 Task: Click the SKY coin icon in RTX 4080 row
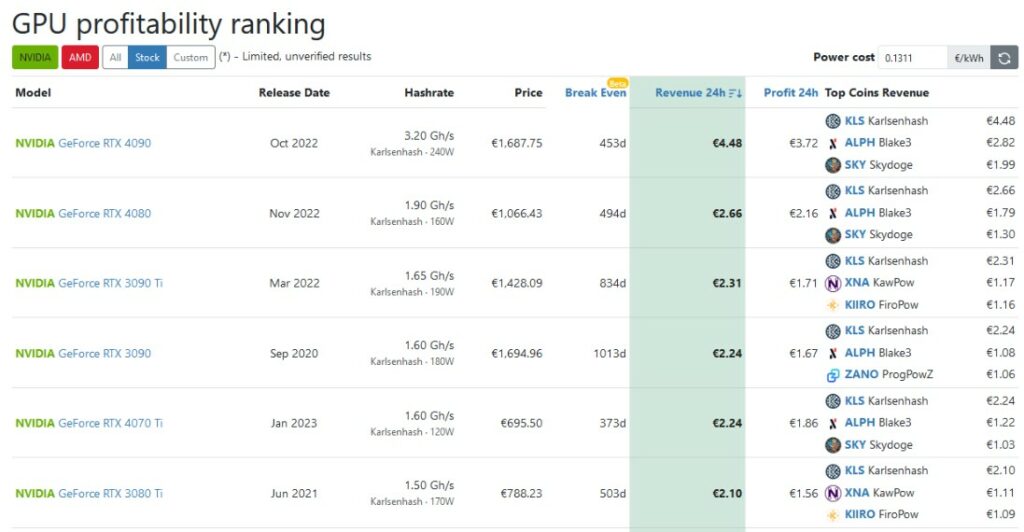(833, 235)
